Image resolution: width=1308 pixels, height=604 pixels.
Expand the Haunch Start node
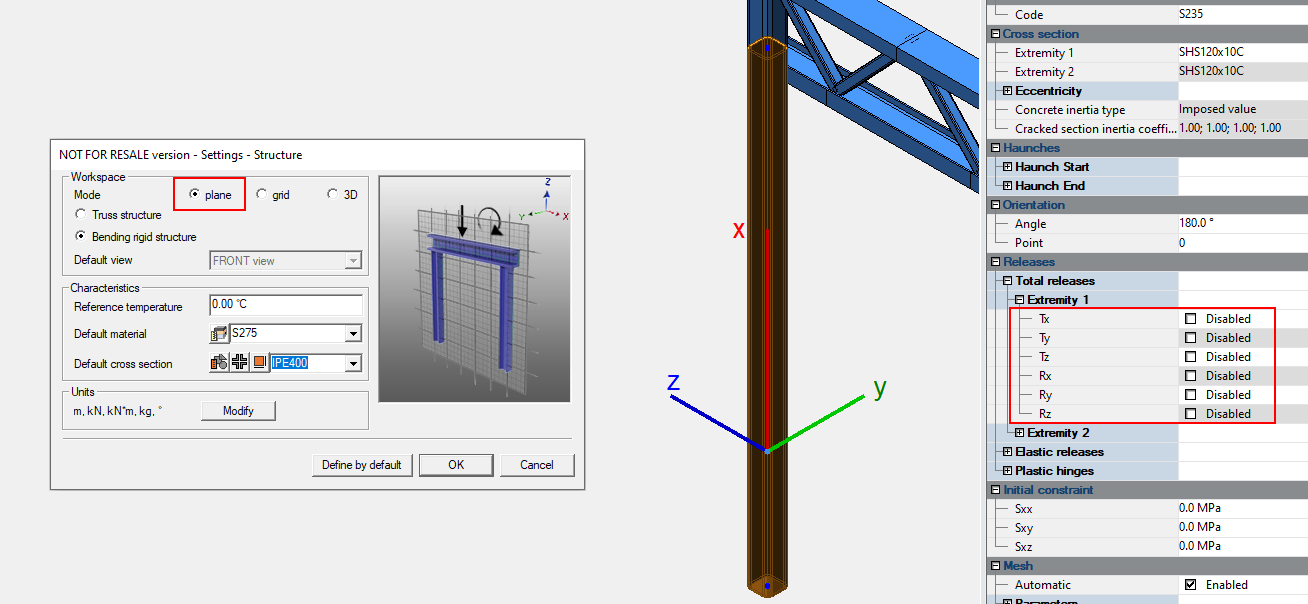pos(1008,167)
